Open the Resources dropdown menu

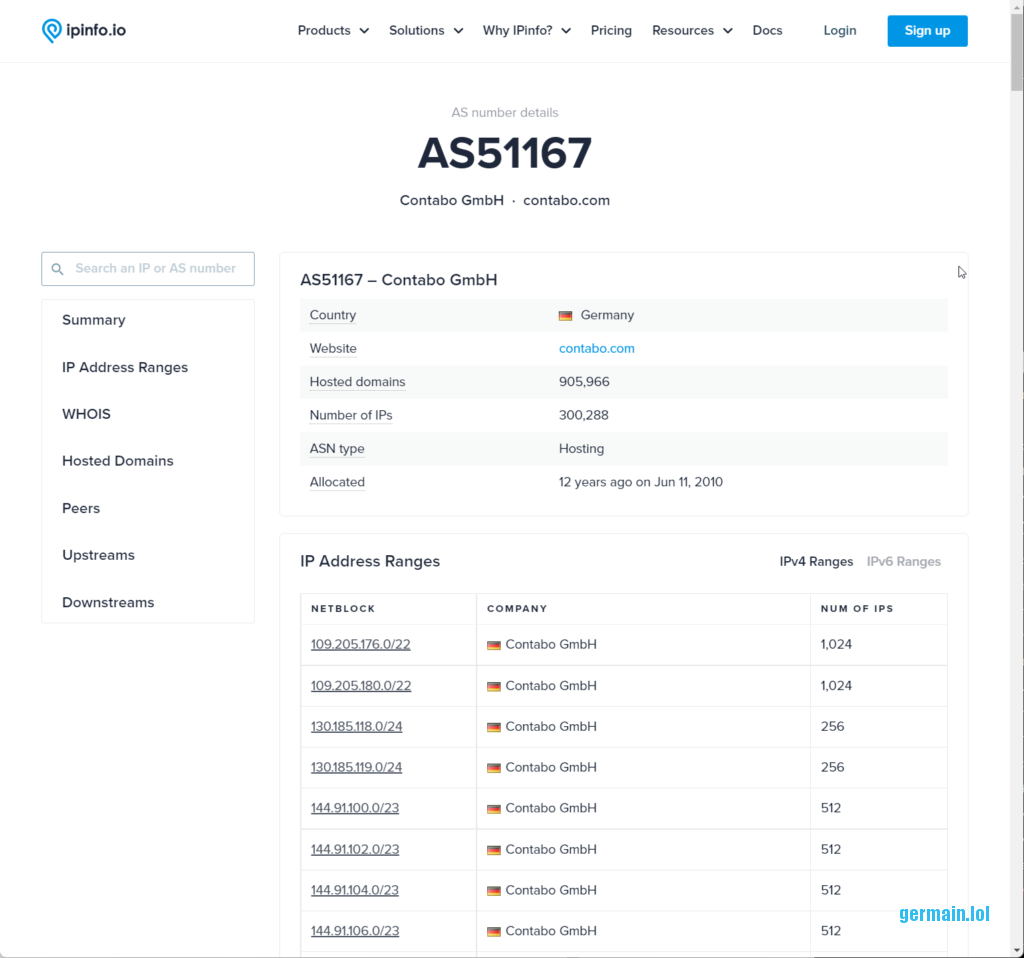click(x=692, y=31)
